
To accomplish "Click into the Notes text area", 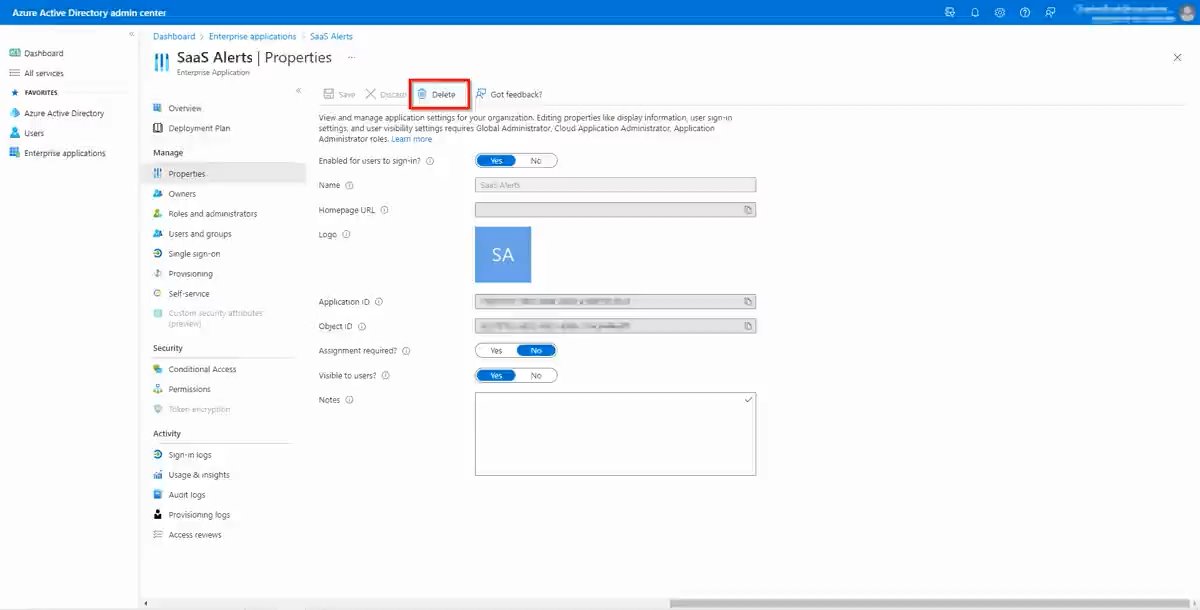I will click(x=615, y=434).
